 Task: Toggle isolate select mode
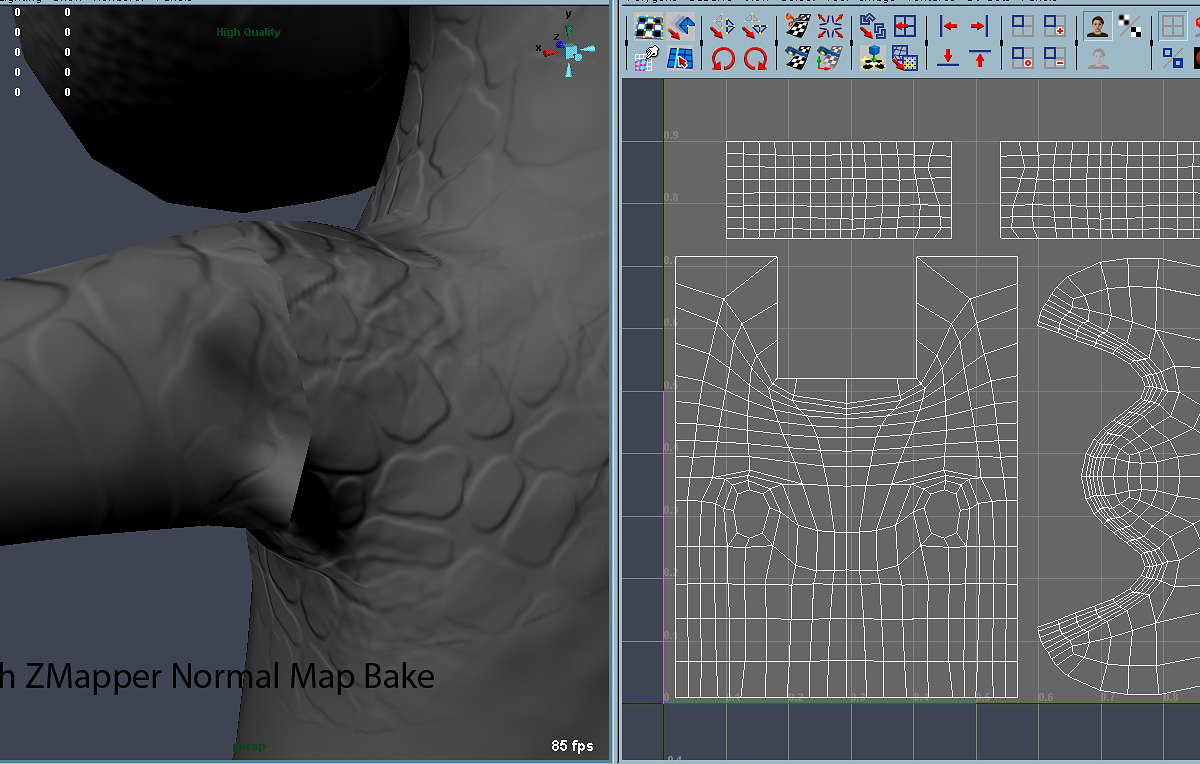pyautogui.click(x=1022, y=27)
